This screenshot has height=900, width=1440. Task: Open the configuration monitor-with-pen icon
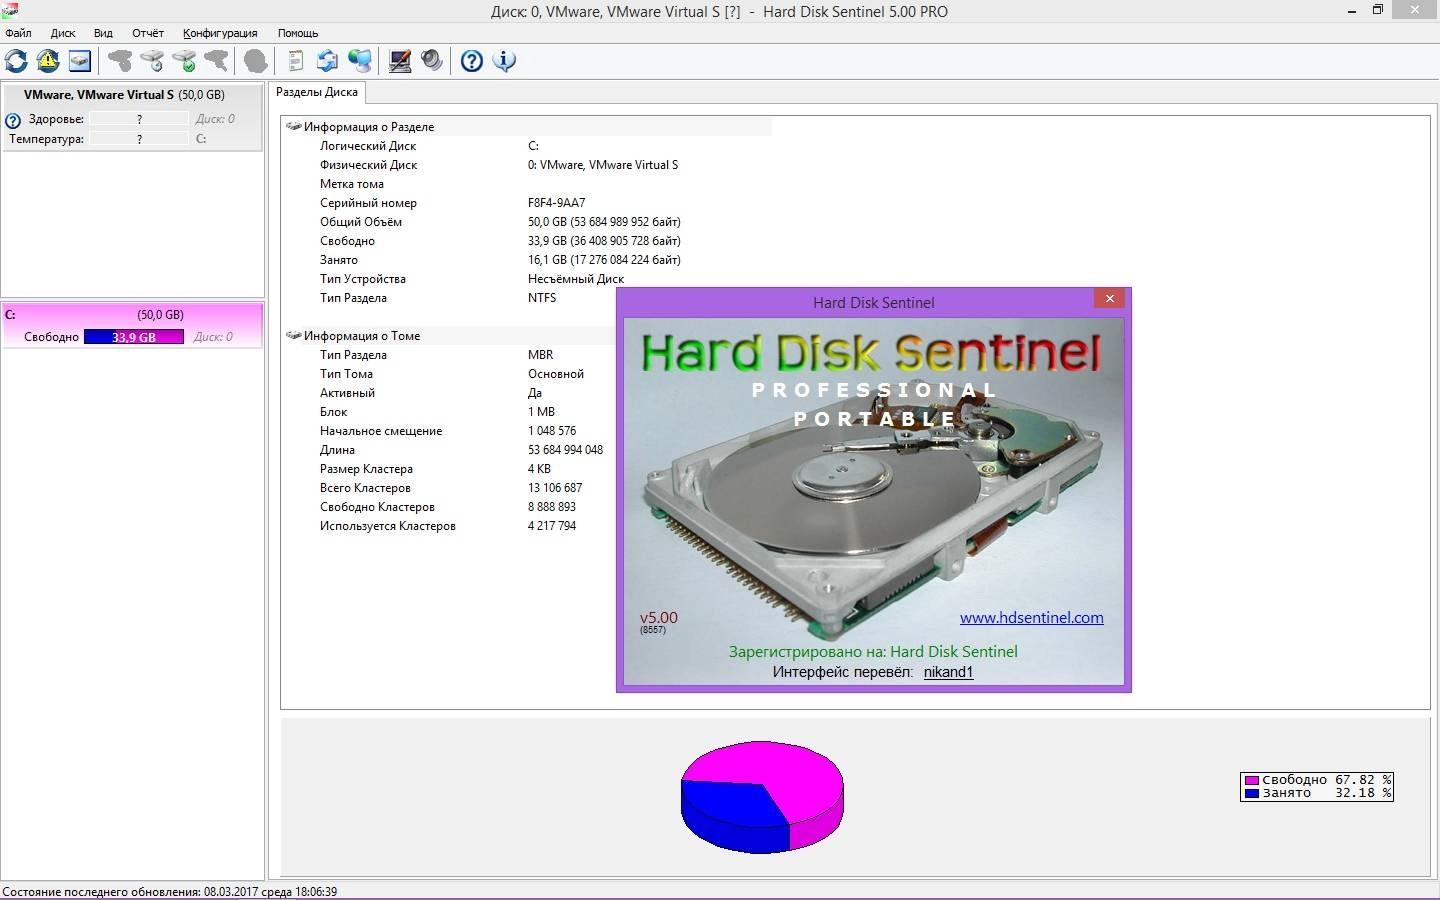click(400, 61)
